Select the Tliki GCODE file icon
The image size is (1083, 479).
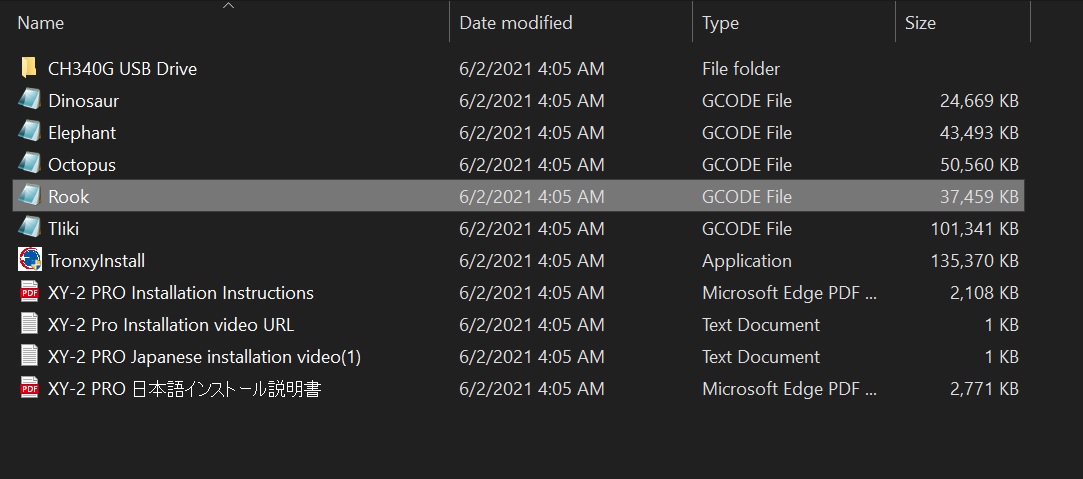(x=29, y=228)
